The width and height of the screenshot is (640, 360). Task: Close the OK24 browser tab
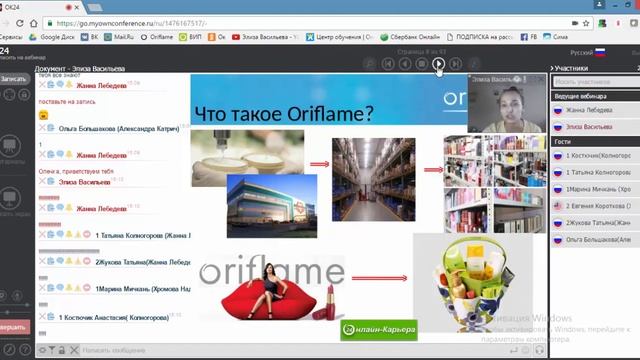(77, 7)
